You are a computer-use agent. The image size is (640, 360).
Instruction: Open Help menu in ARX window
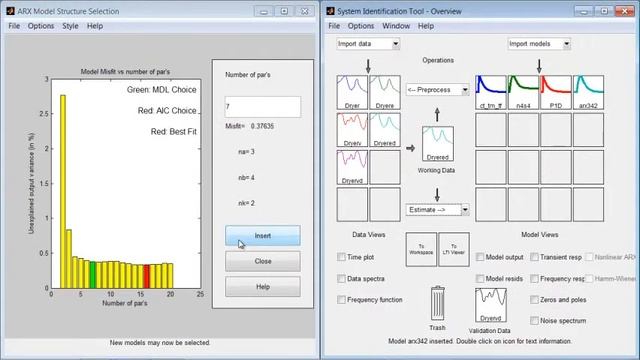pos(95,26)
